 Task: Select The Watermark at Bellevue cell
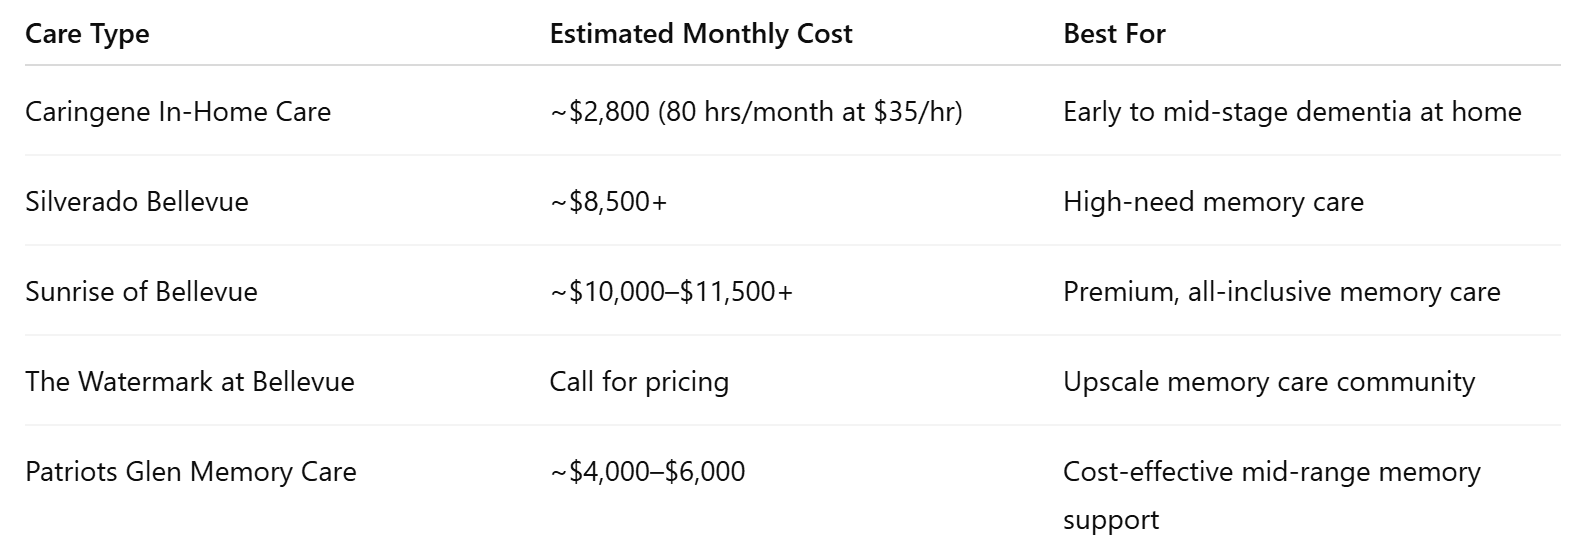[x=190, y=381]
